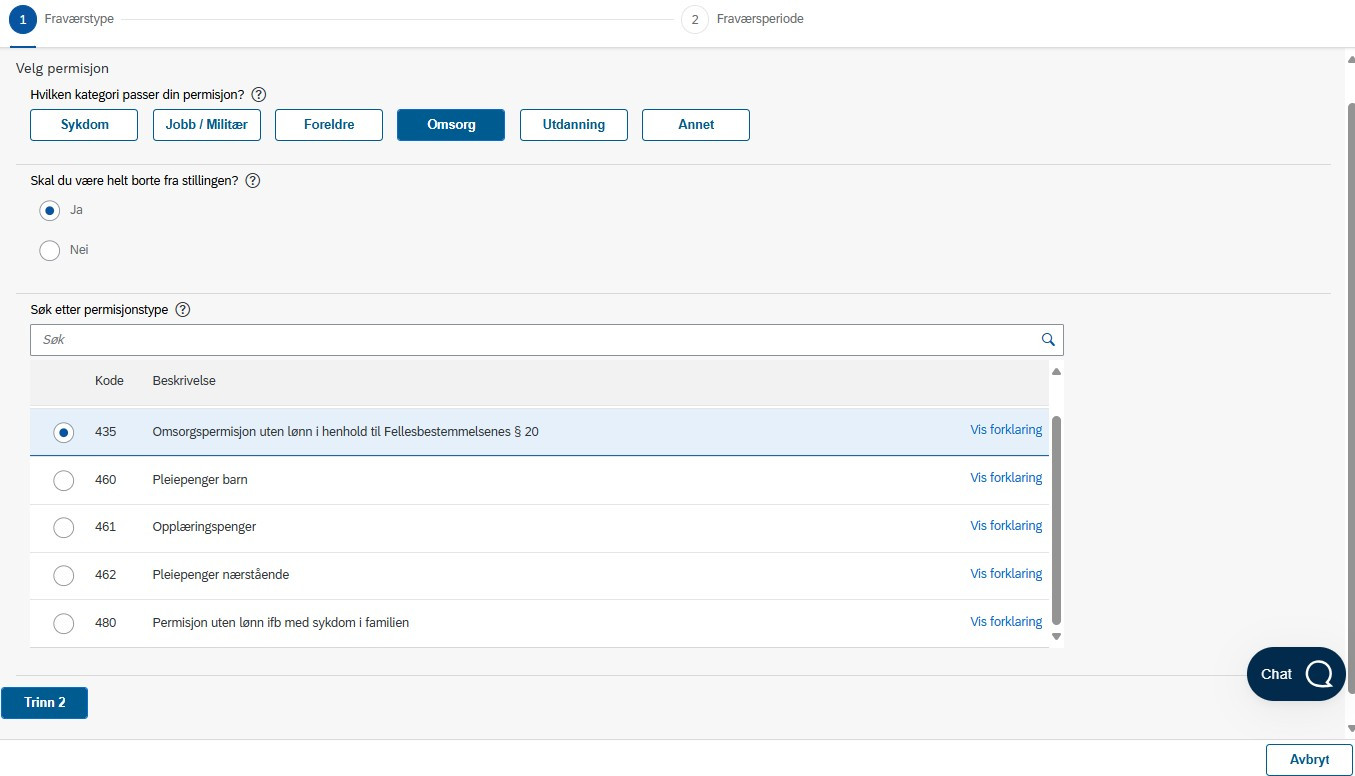Click step 1 Fraværstype circle
The image size is (1355, 776).
(22, 19)
